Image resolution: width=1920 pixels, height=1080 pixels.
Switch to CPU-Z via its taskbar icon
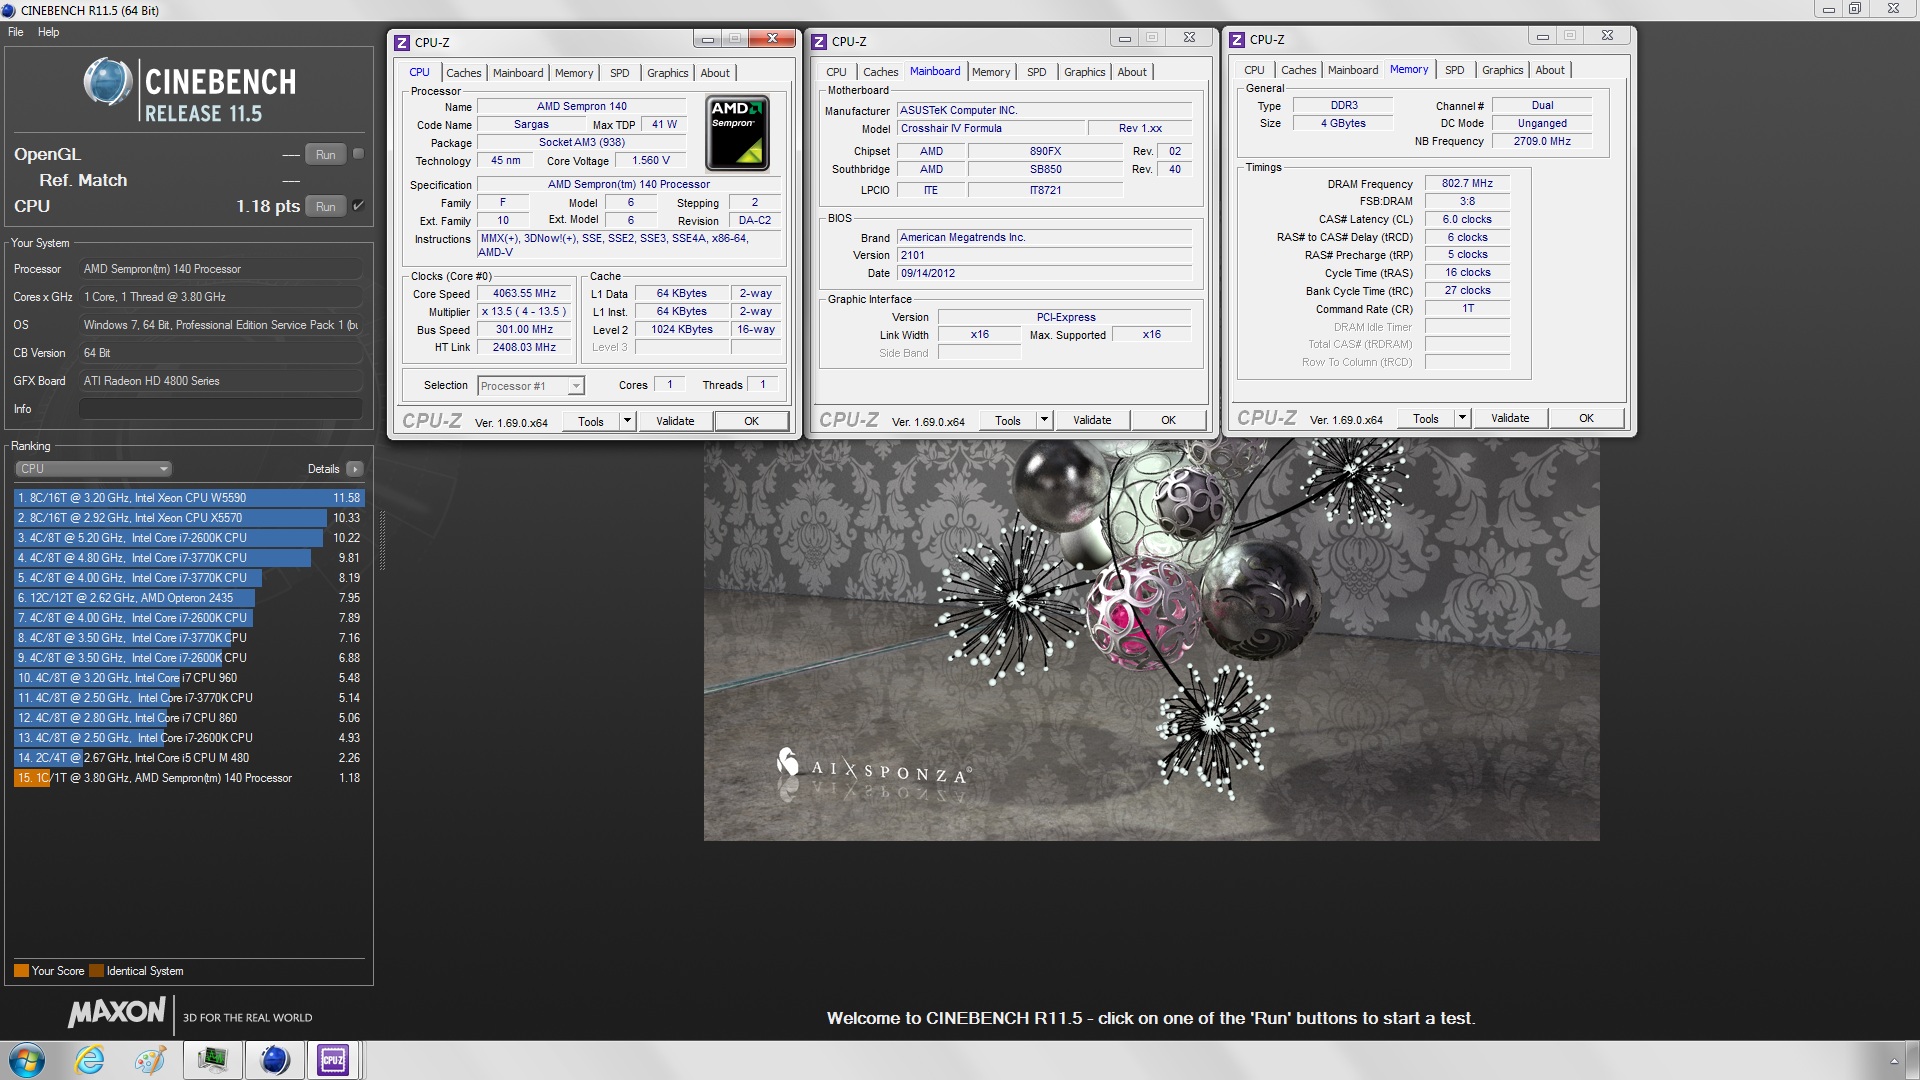click(334, 1060)
